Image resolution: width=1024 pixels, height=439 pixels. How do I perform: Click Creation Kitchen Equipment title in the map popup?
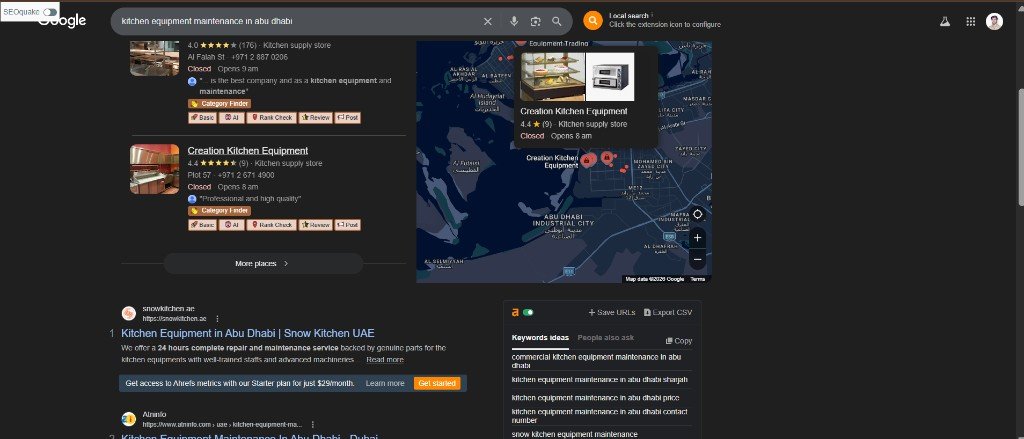(x=573, y=111)
